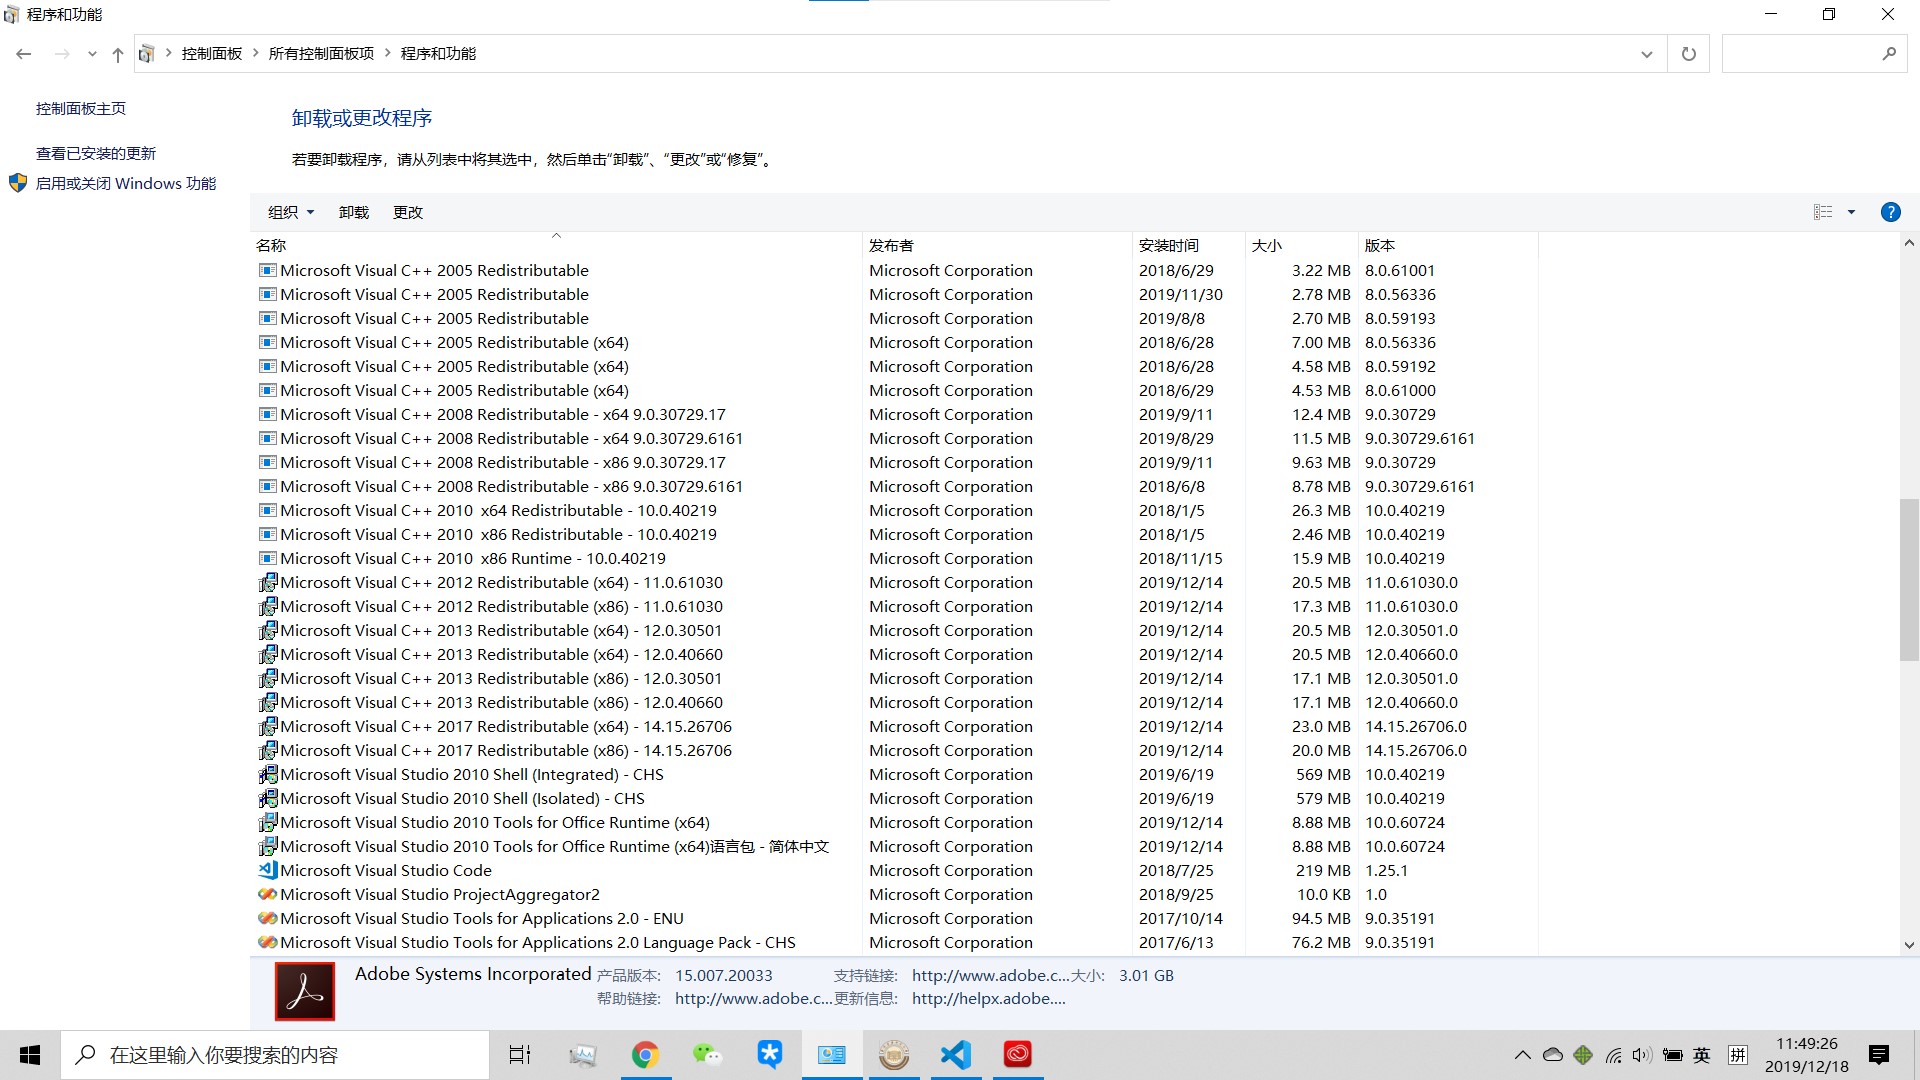Click scrollbar up arrow of program list
Viewport: 1920px width, 1080px height.
pyautogui.click(x=1909, y=243)
